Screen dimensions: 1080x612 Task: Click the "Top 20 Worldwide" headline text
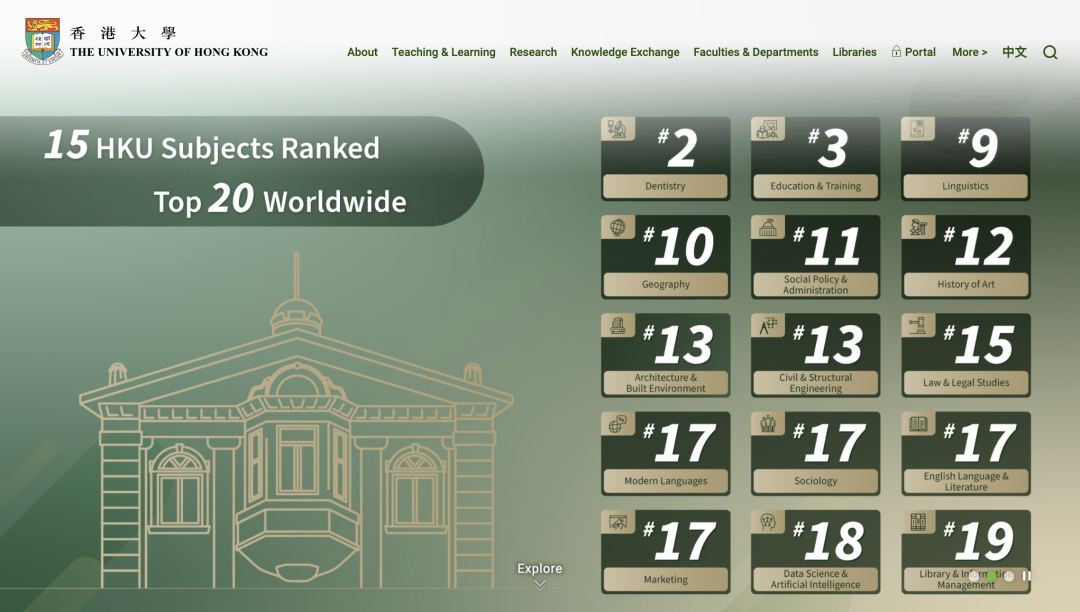280,200
